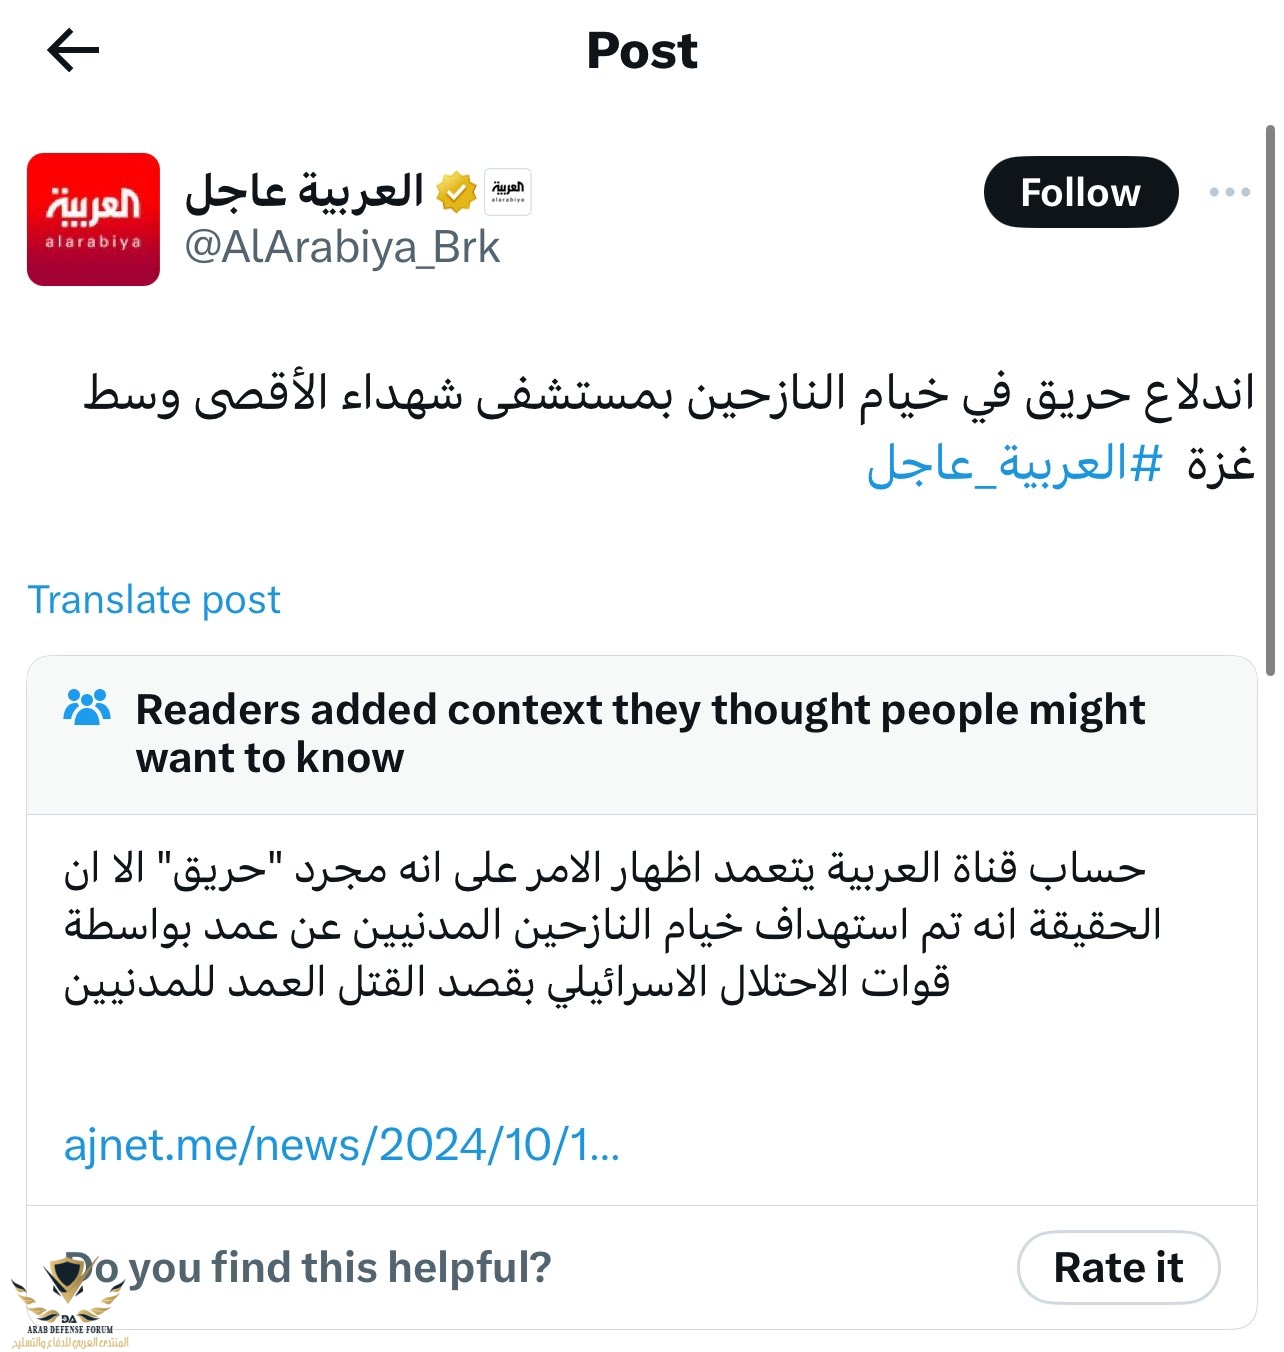
Task: Click the 'Readers added context' note header
Action: point(640,733)
